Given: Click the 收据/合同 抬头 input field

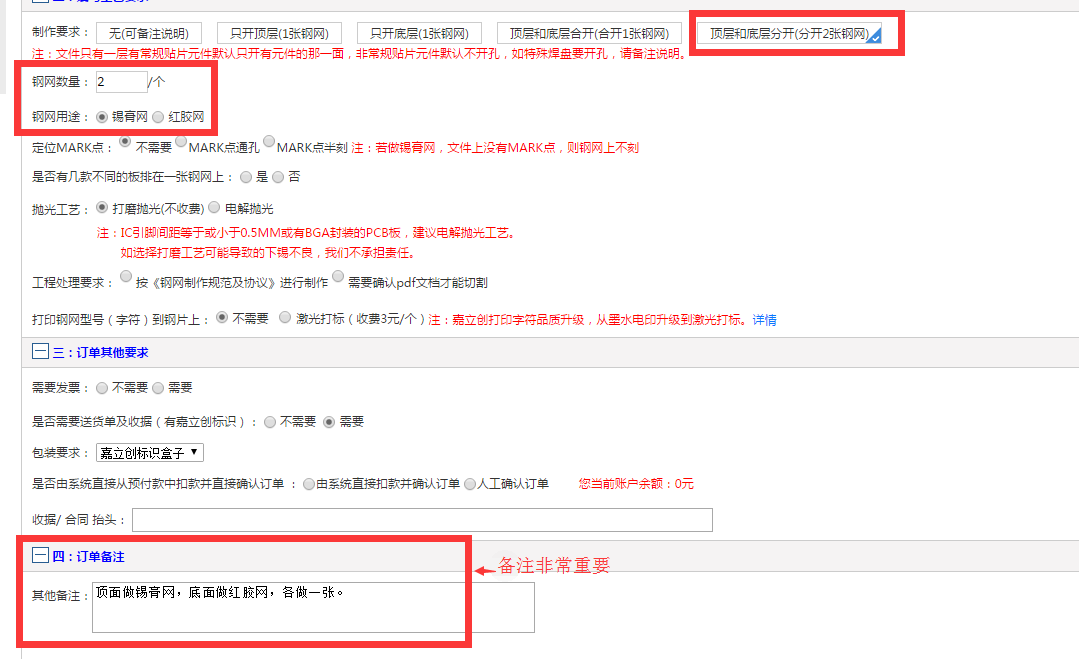Looking at the screenshot, I should [422, 520].
